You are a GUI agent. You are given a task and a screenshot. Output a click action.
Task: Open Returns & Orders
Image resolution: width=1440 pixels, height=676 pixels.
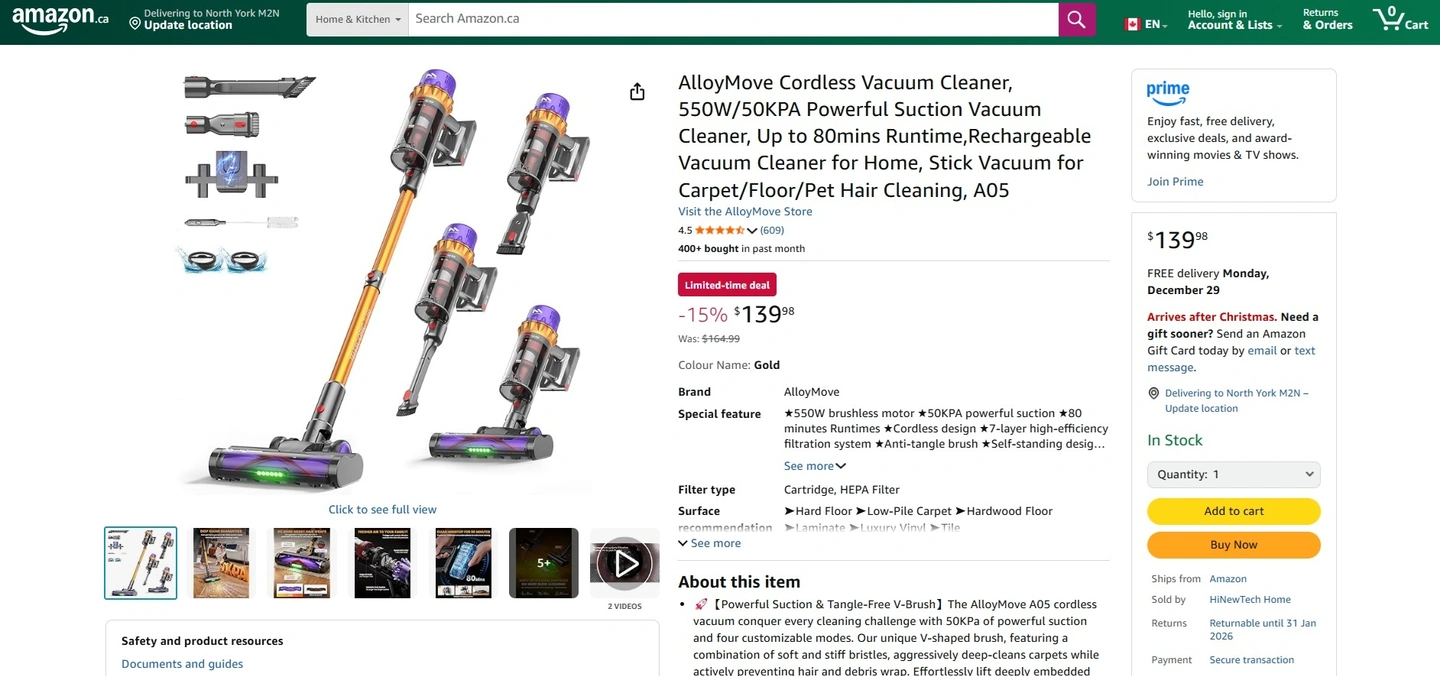1327,20
